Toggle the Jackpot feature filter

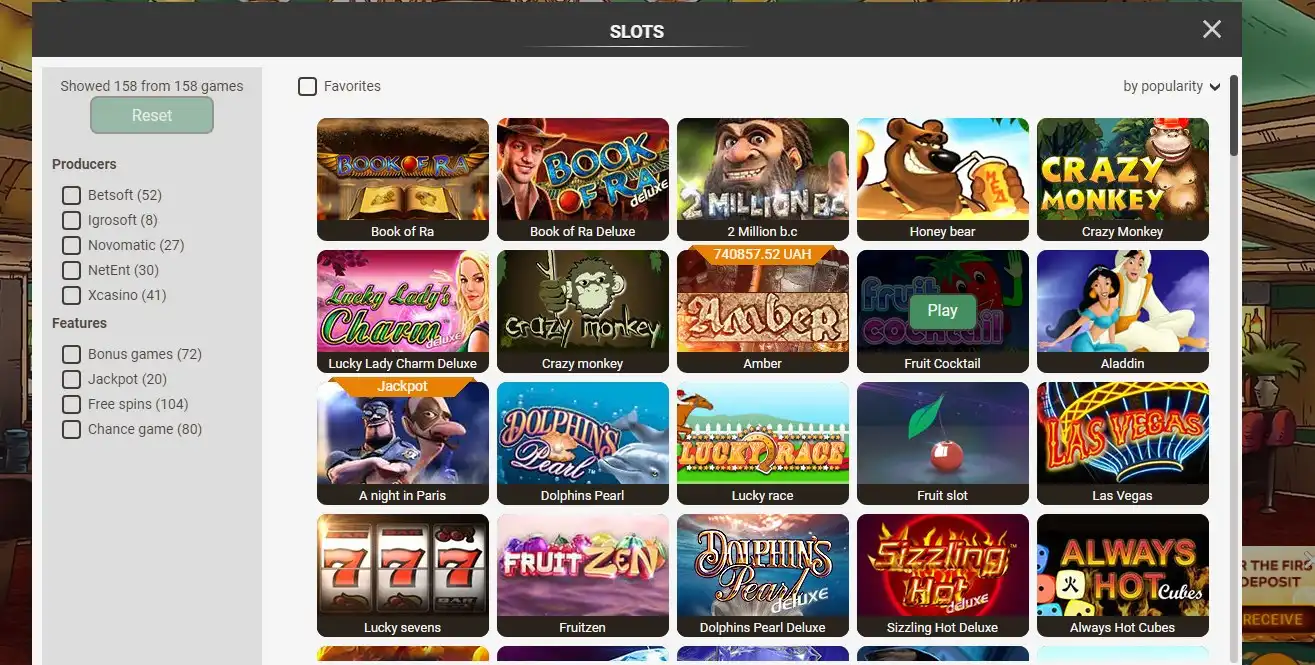click(x=71, y=379)
